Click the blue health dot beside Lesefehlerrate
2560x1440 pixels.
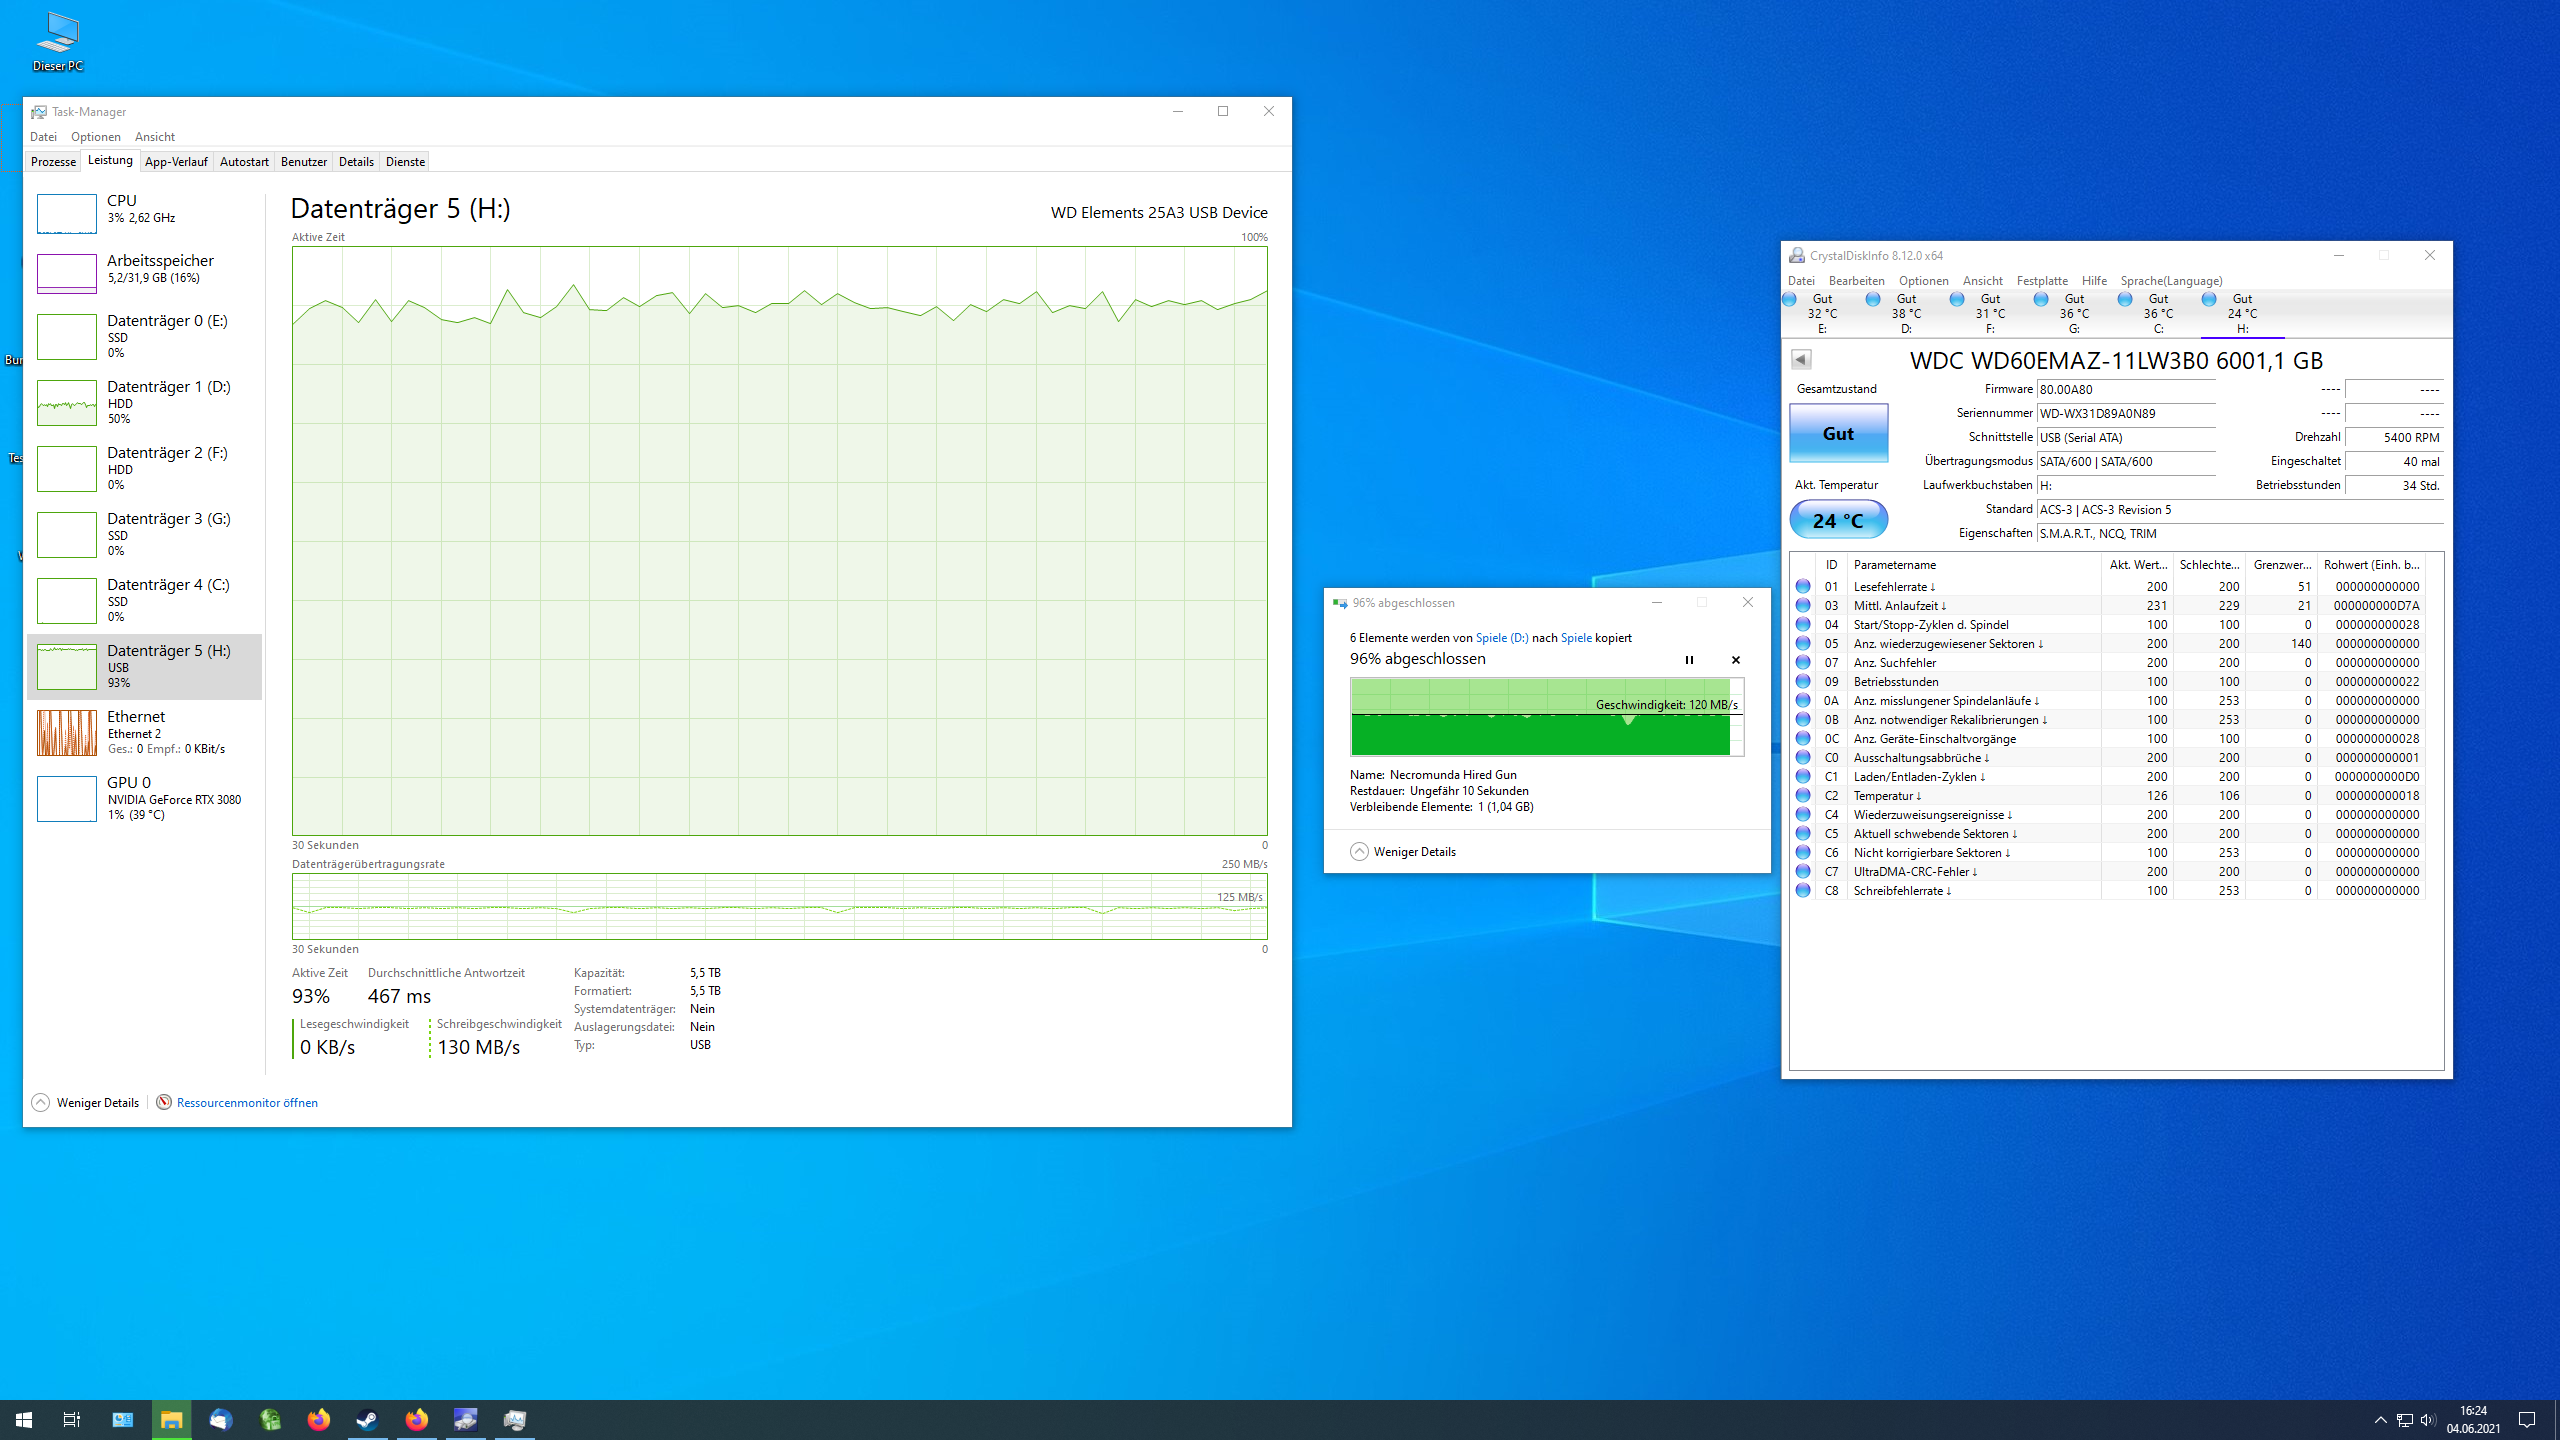[x=1803, y=587]
